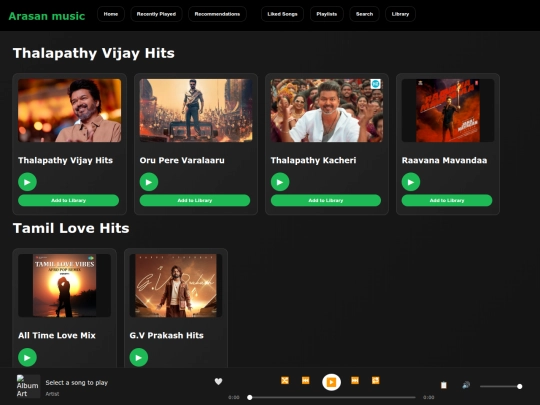Skip to the next track
The height and width of the screenshot is (405, 540).
tap(355, 380)
